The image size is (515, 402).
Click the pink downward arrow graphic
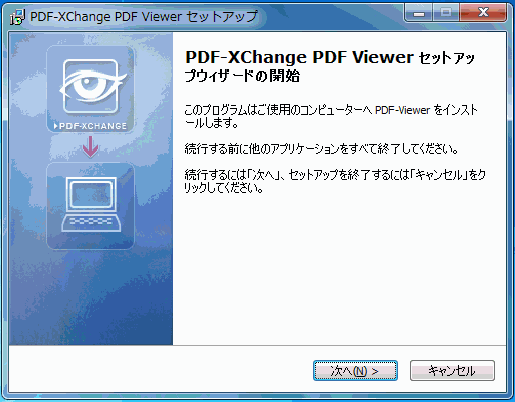pos(91,146)
